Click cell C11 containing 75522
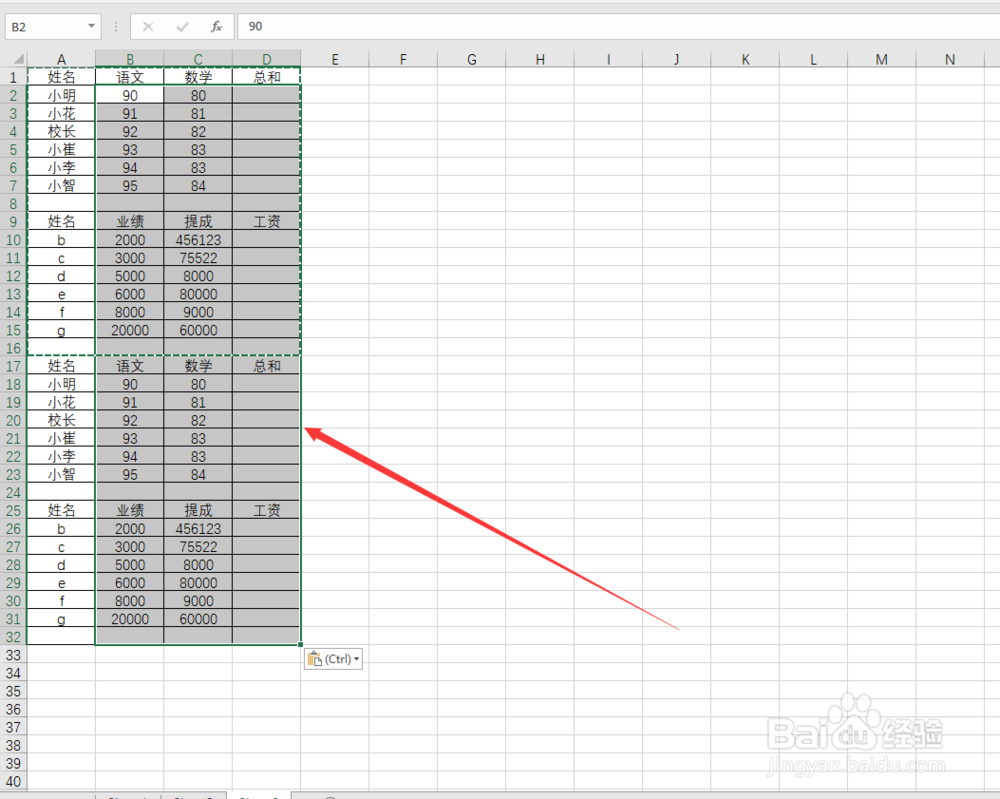Image resolution: width=1000 pixels, height=799 pixels. pyautogui.click(x=198, y=258)
